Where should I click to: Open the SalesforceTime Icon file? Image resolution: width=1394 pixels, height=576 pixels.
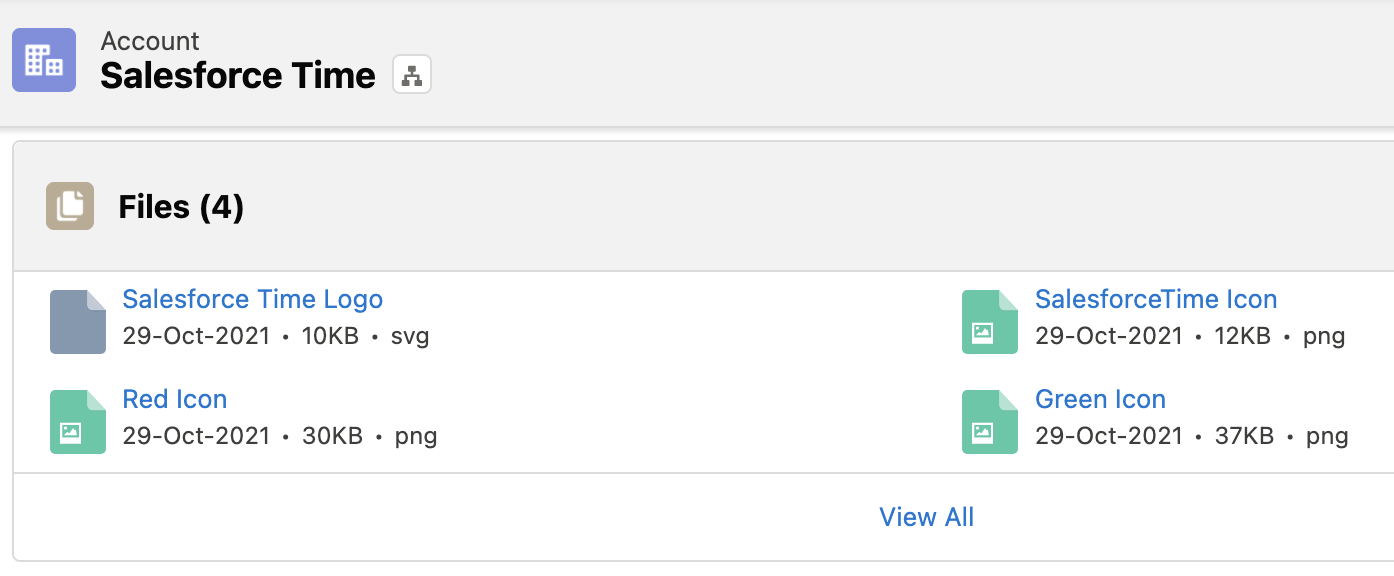click(x=1156, y=299)
